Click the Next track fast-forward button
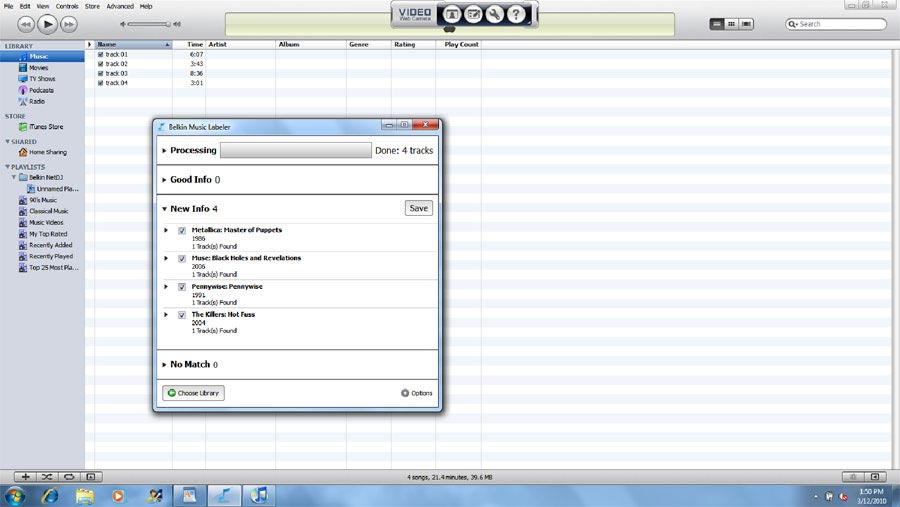This screenshot has height=507, width=900. click(69, 24)
